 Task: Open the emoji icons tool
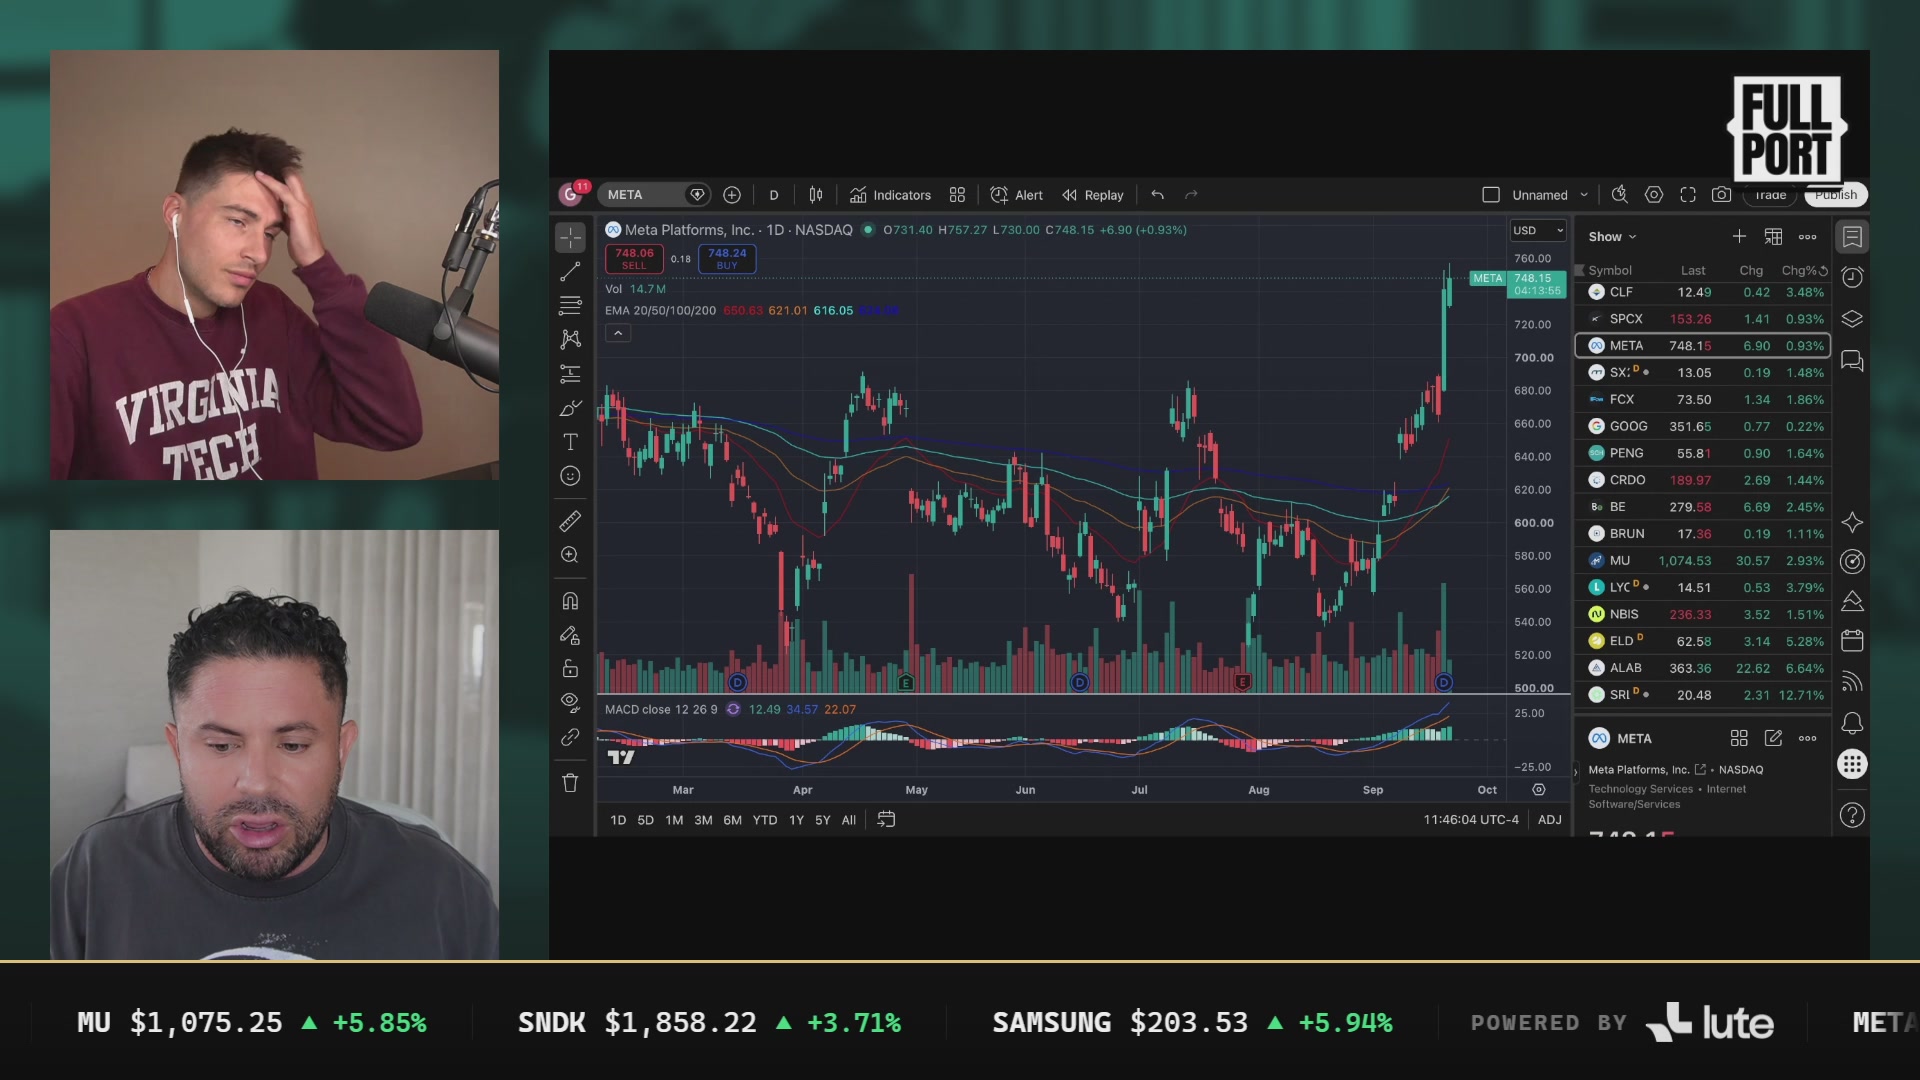coord(570,476)
